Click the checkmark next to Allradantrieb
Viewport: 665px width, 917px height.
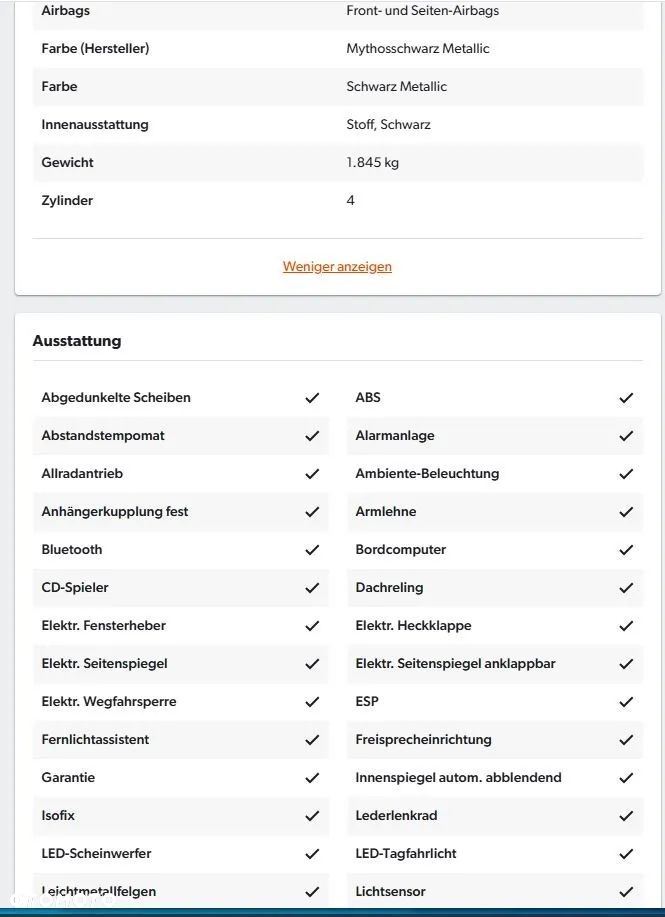click(312, 474)
